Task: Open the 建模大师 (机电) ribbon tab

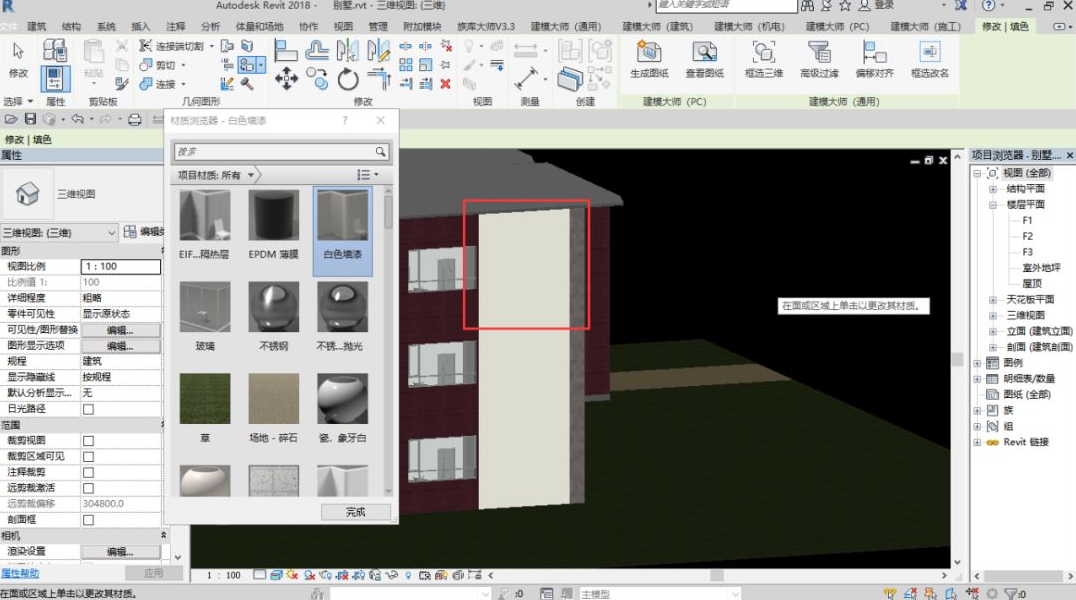Action: point(749,27)
